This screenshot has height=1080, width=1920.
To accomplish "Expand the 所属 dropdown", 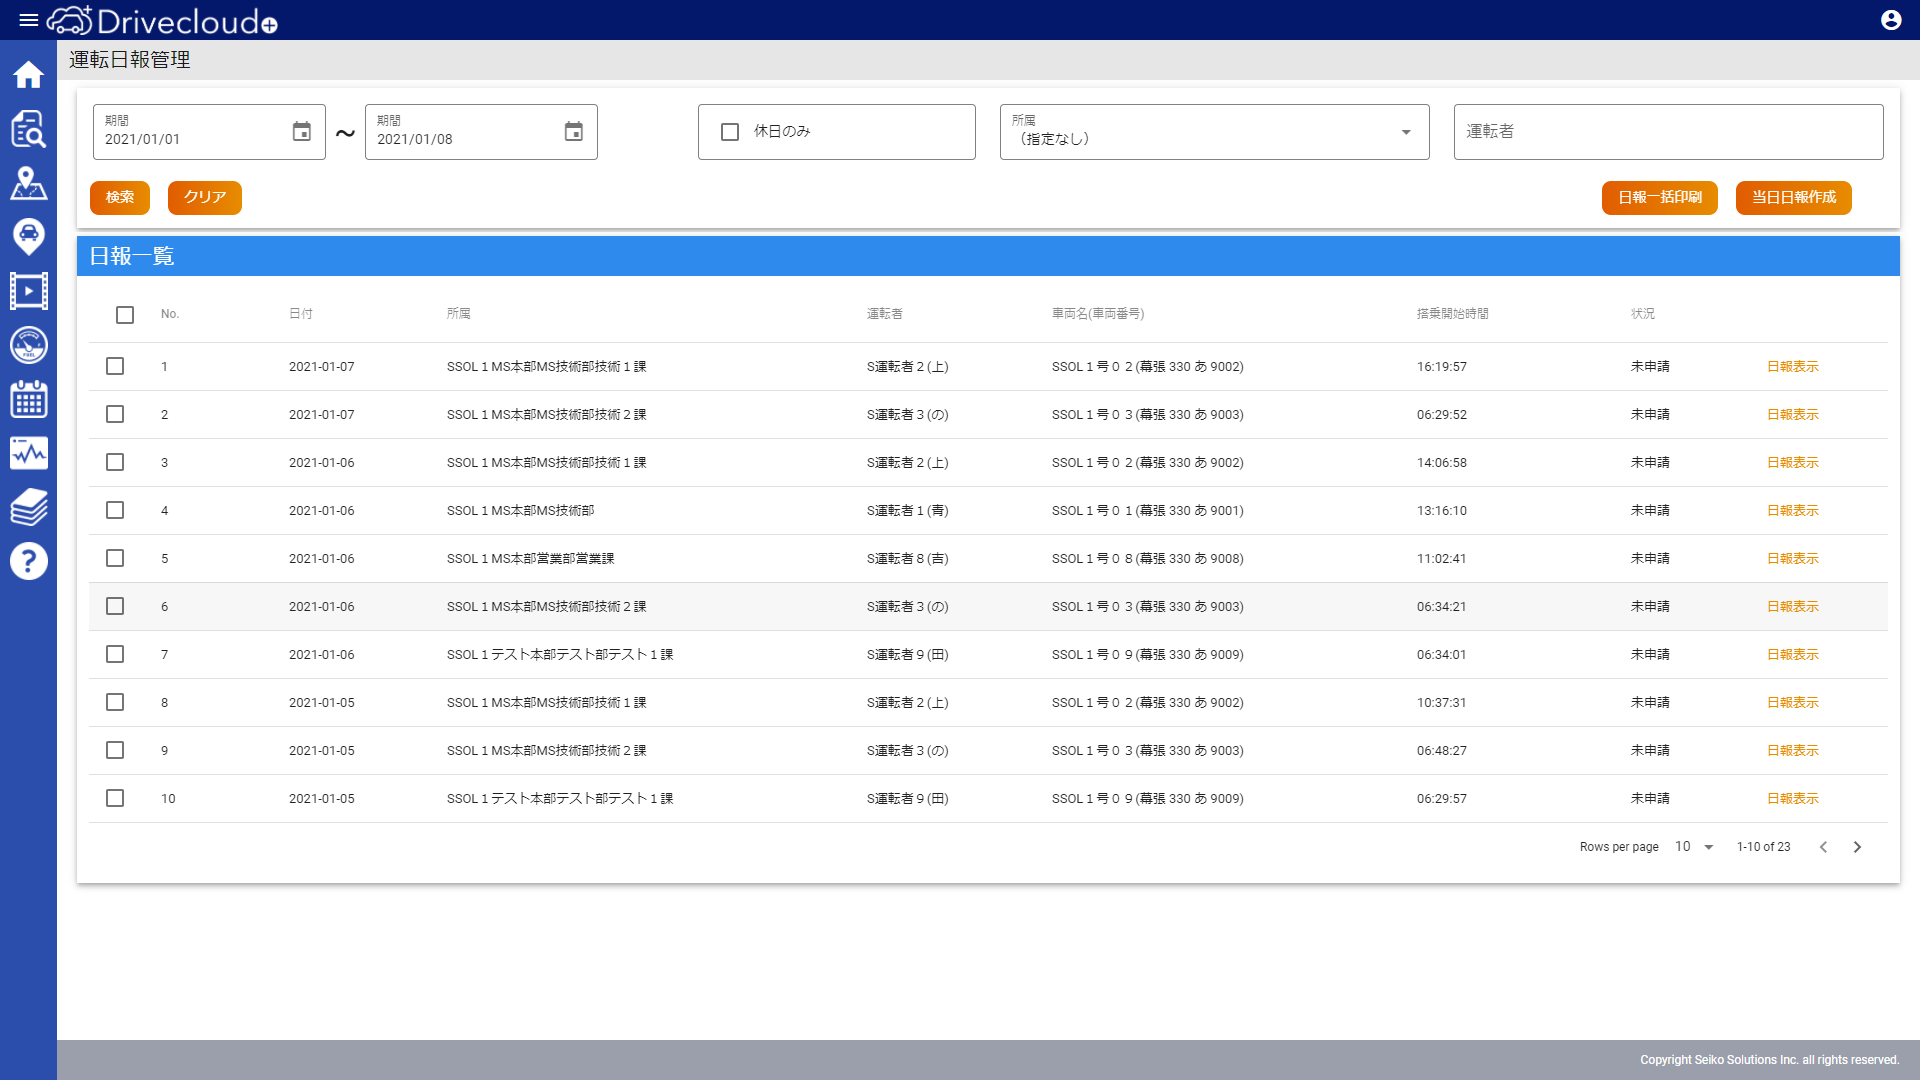I will pyautogui.click(x=1214, y=132).
